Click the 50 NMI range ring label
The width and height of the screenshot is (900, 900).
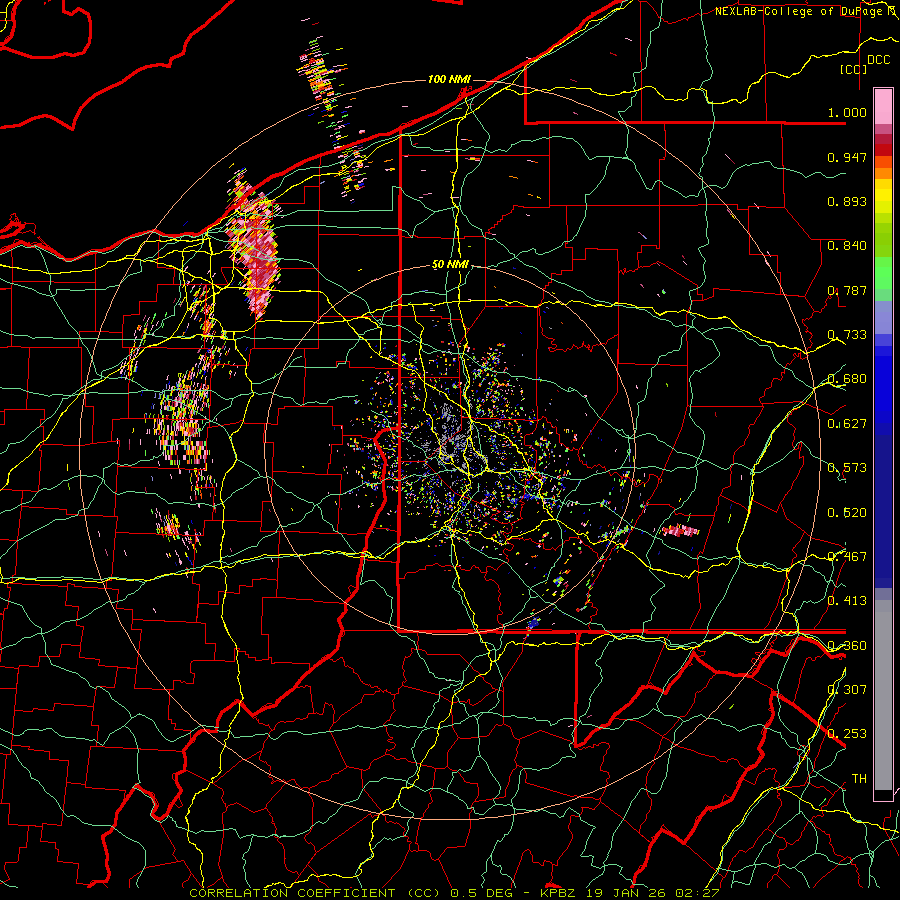click(450, 264)
